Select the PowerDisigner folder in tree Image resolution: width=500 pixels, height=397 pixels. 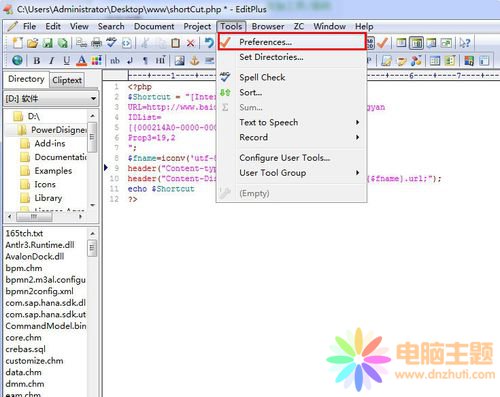[52, 130]
